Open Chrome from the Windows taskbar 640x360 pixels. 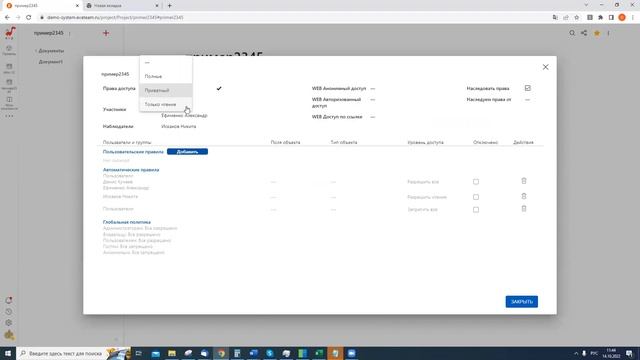[221, 353]
